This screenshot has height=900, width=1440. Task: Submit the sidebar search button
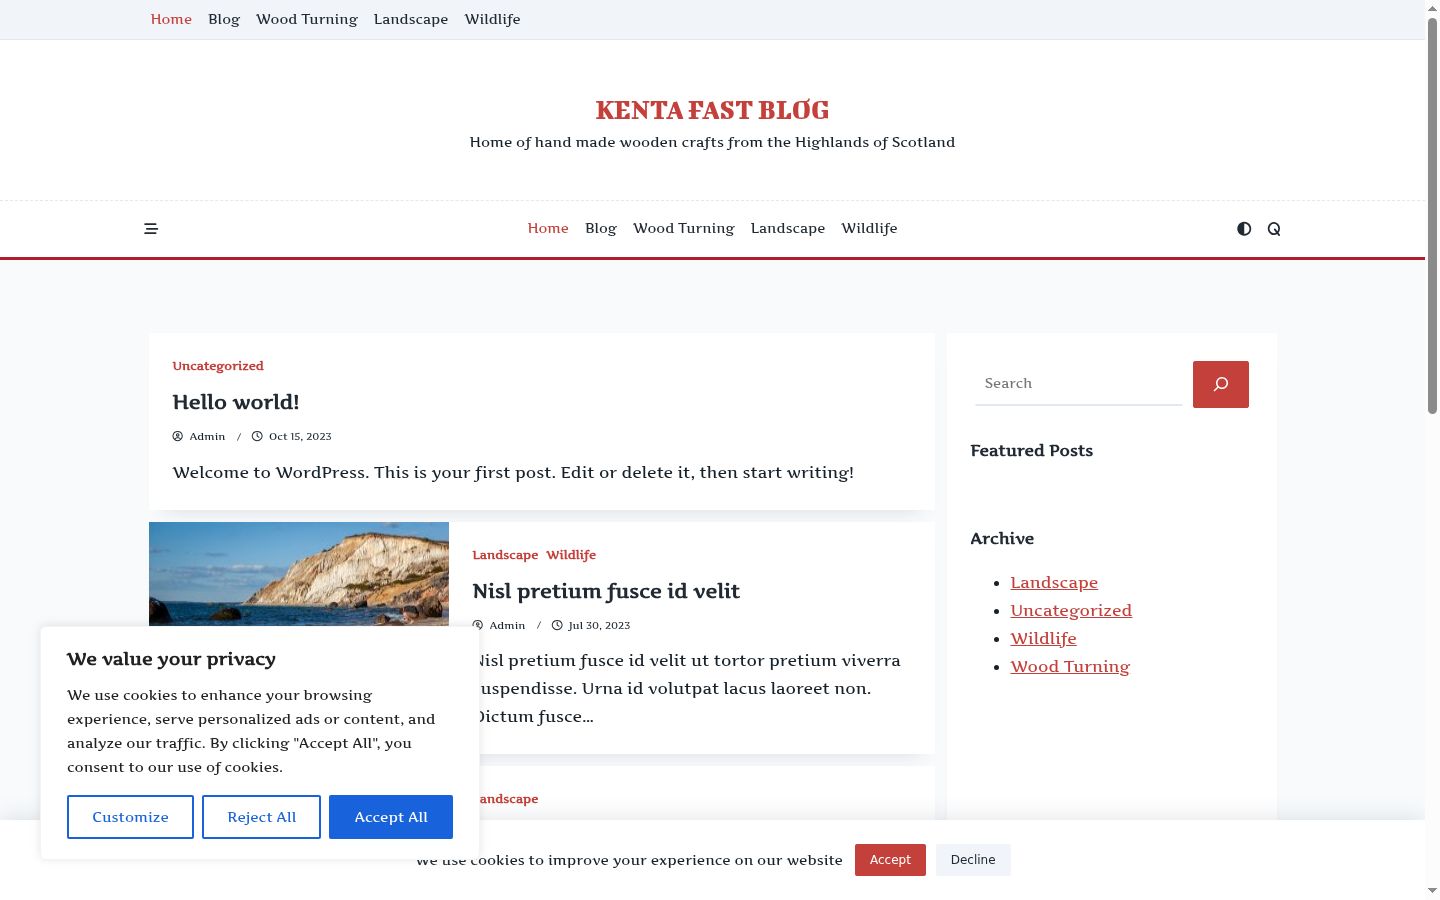coord(1221,384)
